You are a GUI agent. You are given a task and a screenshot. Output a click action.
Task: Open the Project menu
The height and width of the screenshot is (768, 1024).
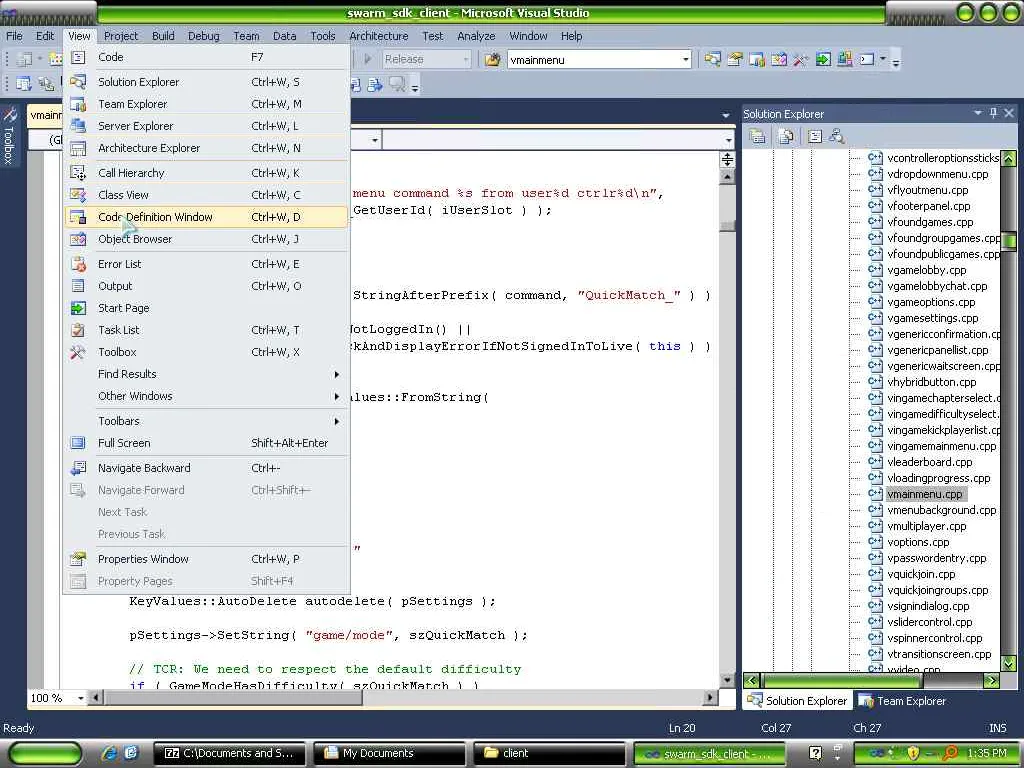(x=121, y=36)
